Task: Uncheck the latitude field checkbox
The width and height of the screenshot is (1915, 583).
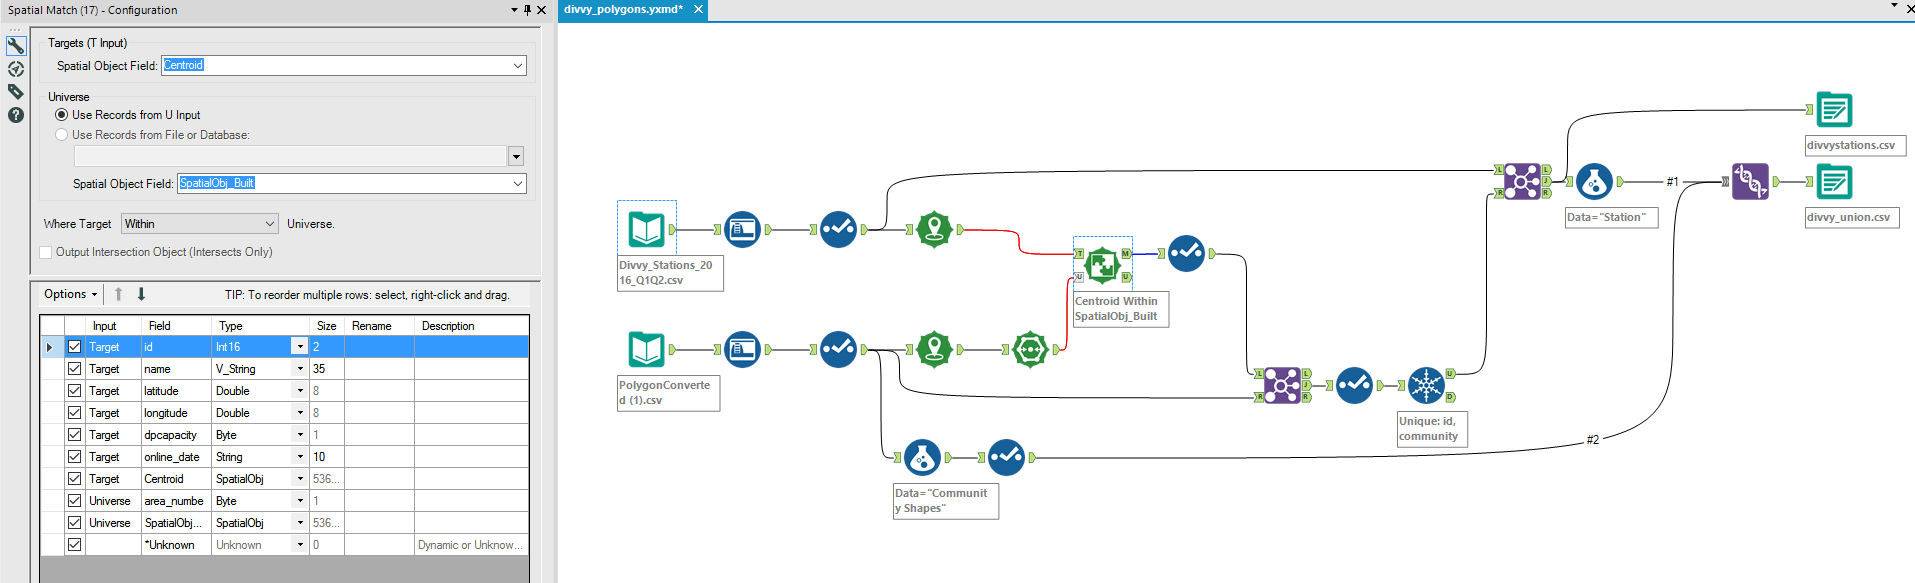Action: coord(75,391)
